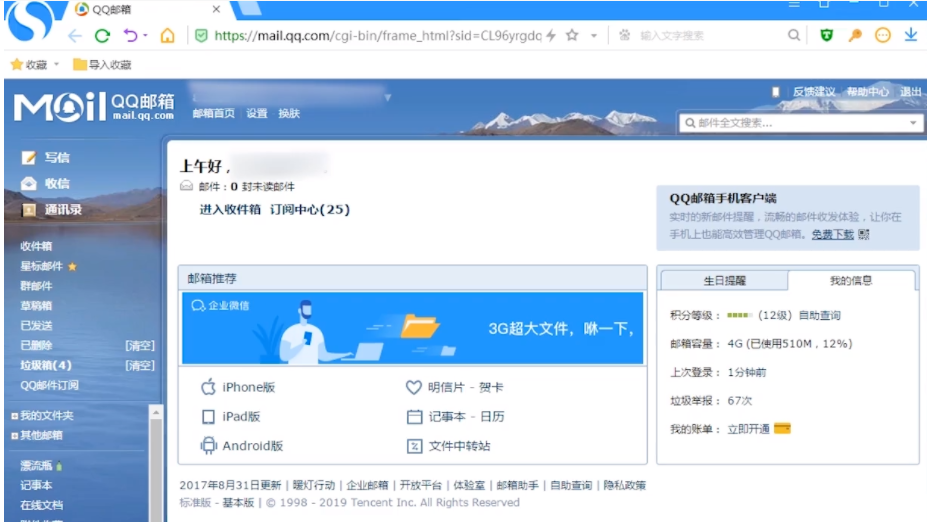Open 邮箱首页 link

213,113
